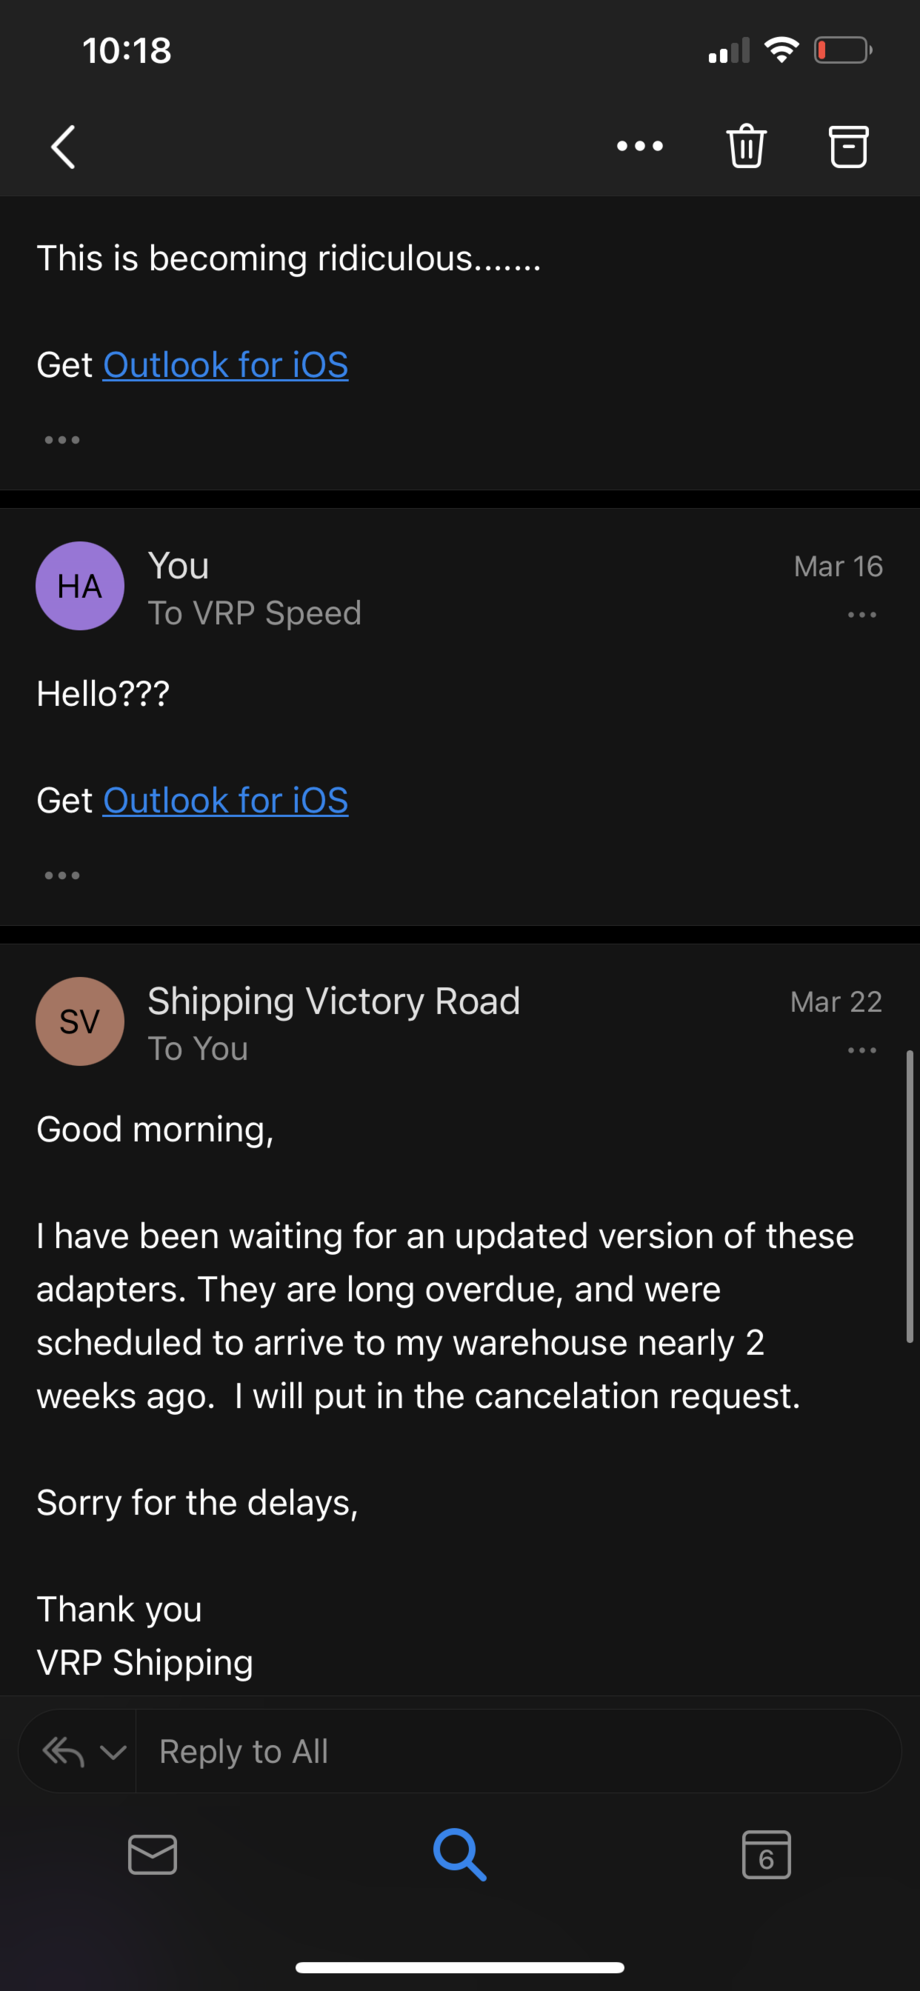920x1991 pixels.
Task: Tap the SV avatar for Shipping Victory Road
Action: [x=80, y=1021]
